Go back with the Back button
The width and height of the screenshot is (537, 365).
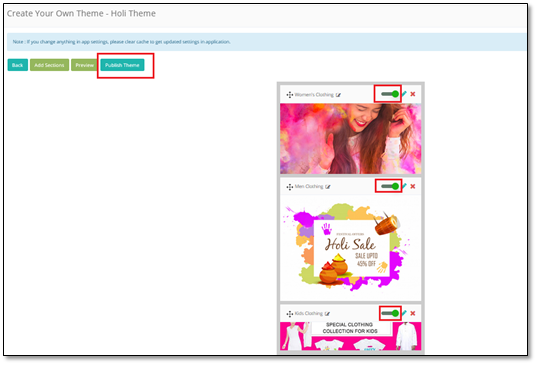coord(17,65)
